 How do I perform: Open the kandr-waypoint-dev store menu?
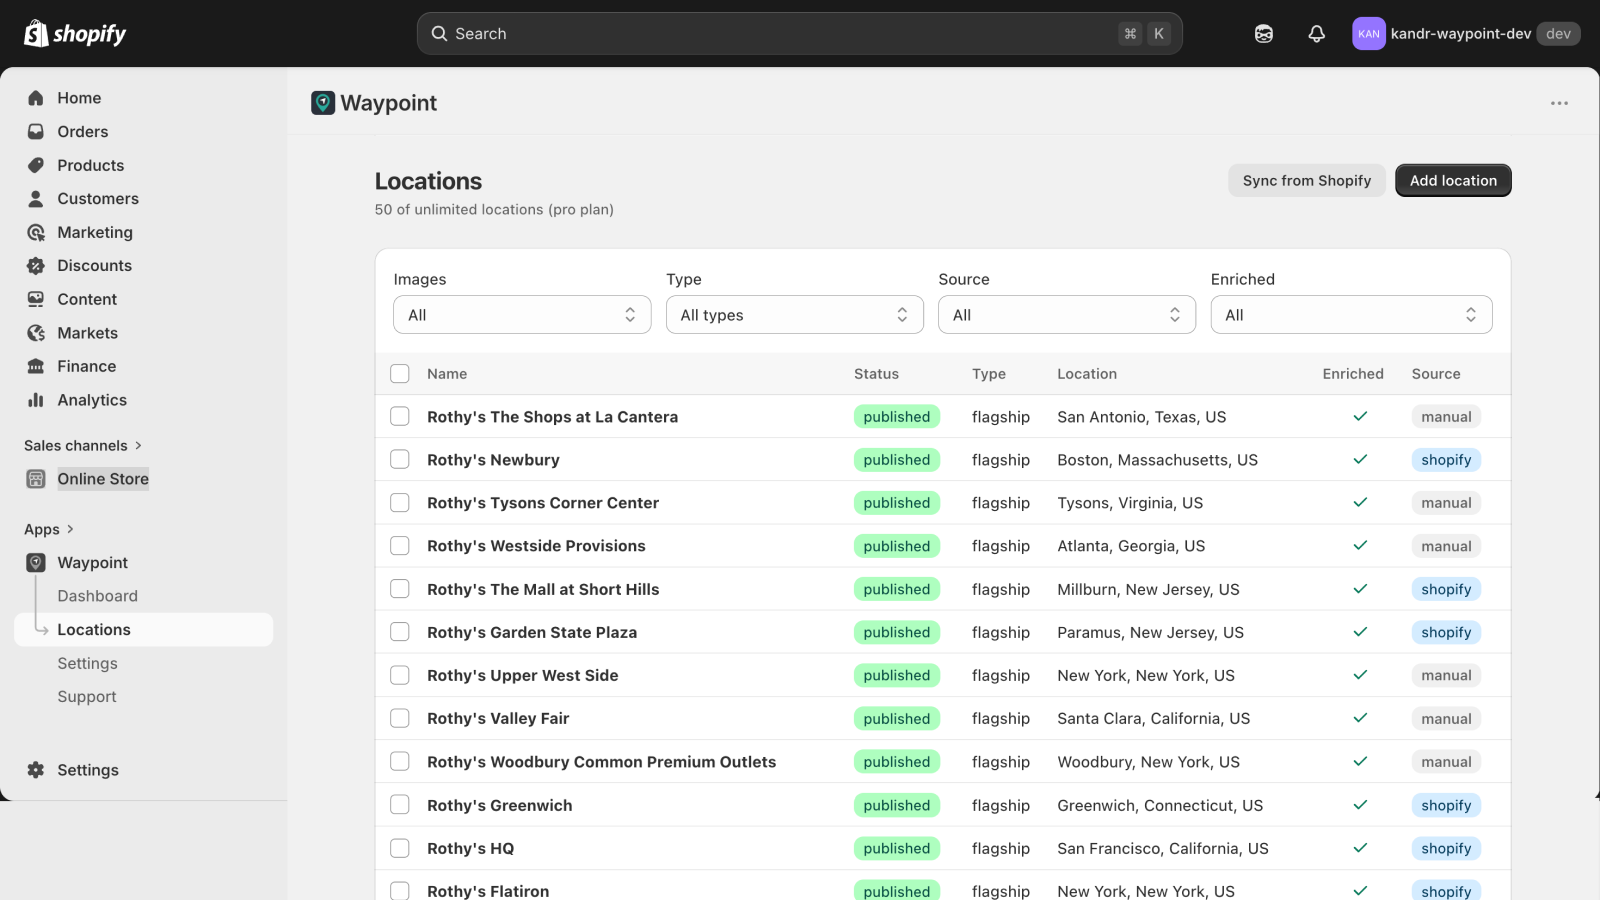coord(1467,34)
